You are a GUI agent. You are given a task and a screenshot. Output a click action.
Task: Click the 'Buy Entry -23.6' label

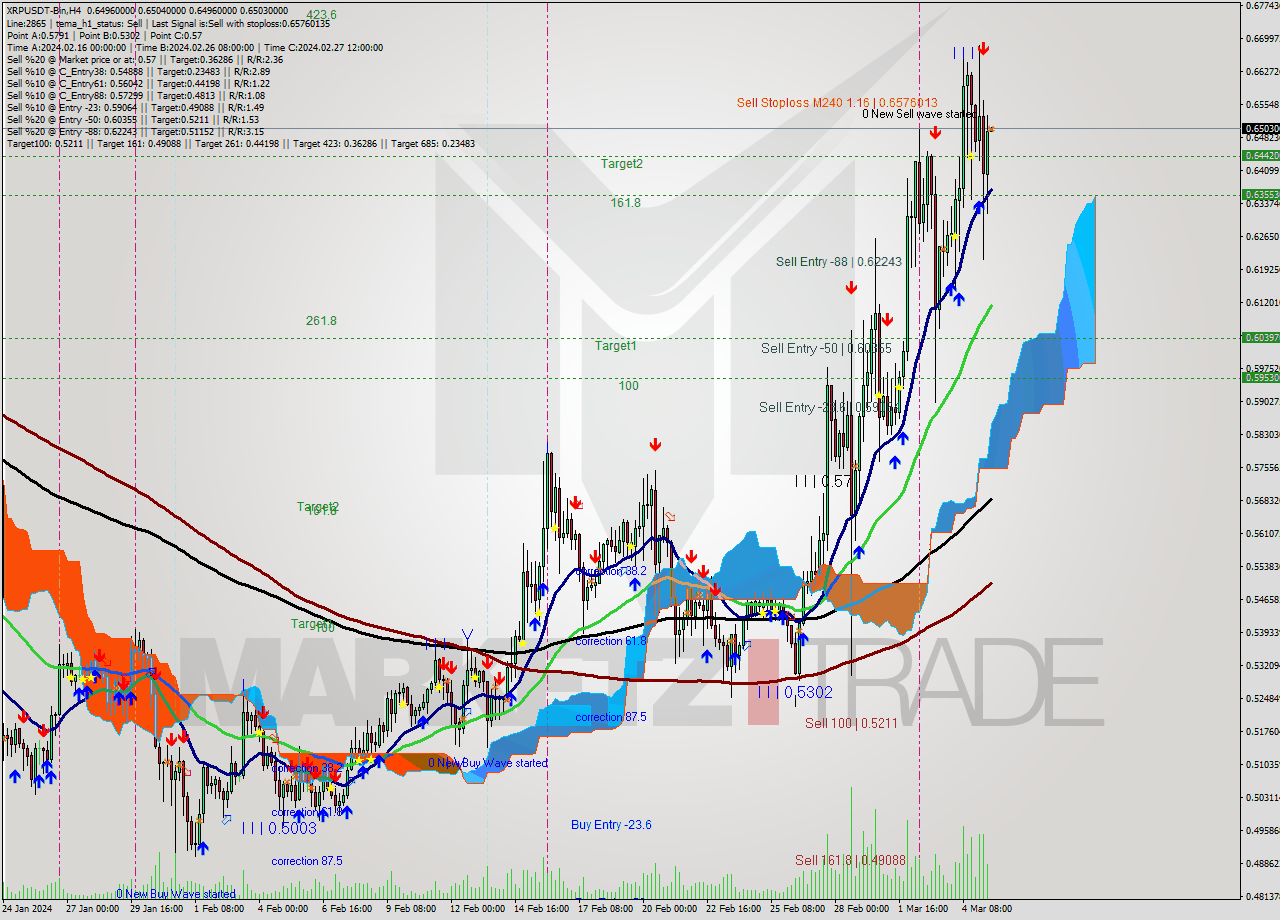click(x=611, y=825)
